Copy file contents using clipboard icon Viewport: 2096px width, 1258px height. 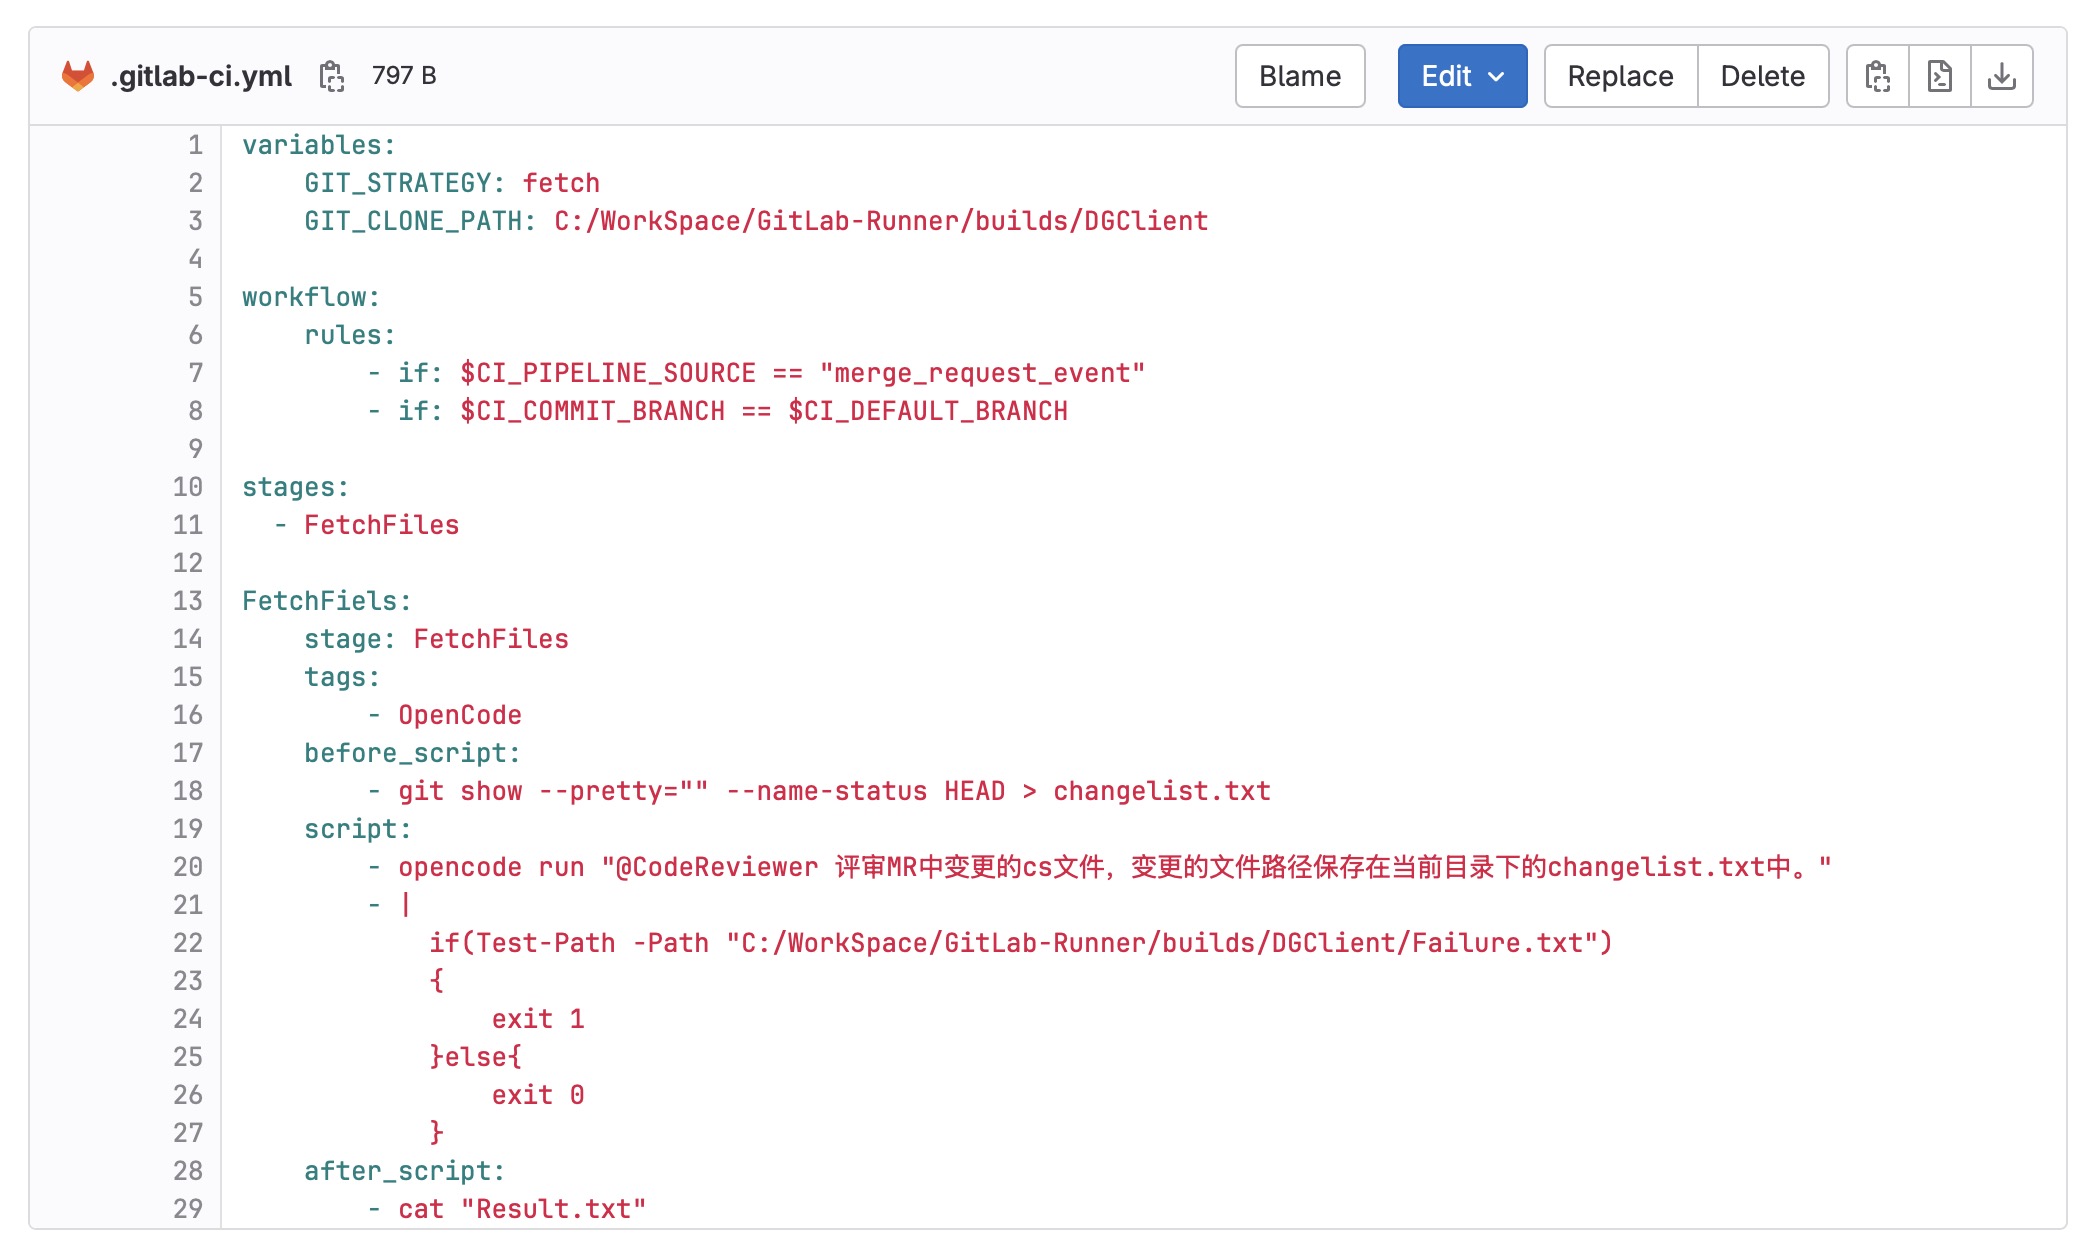click(1877, 76)
